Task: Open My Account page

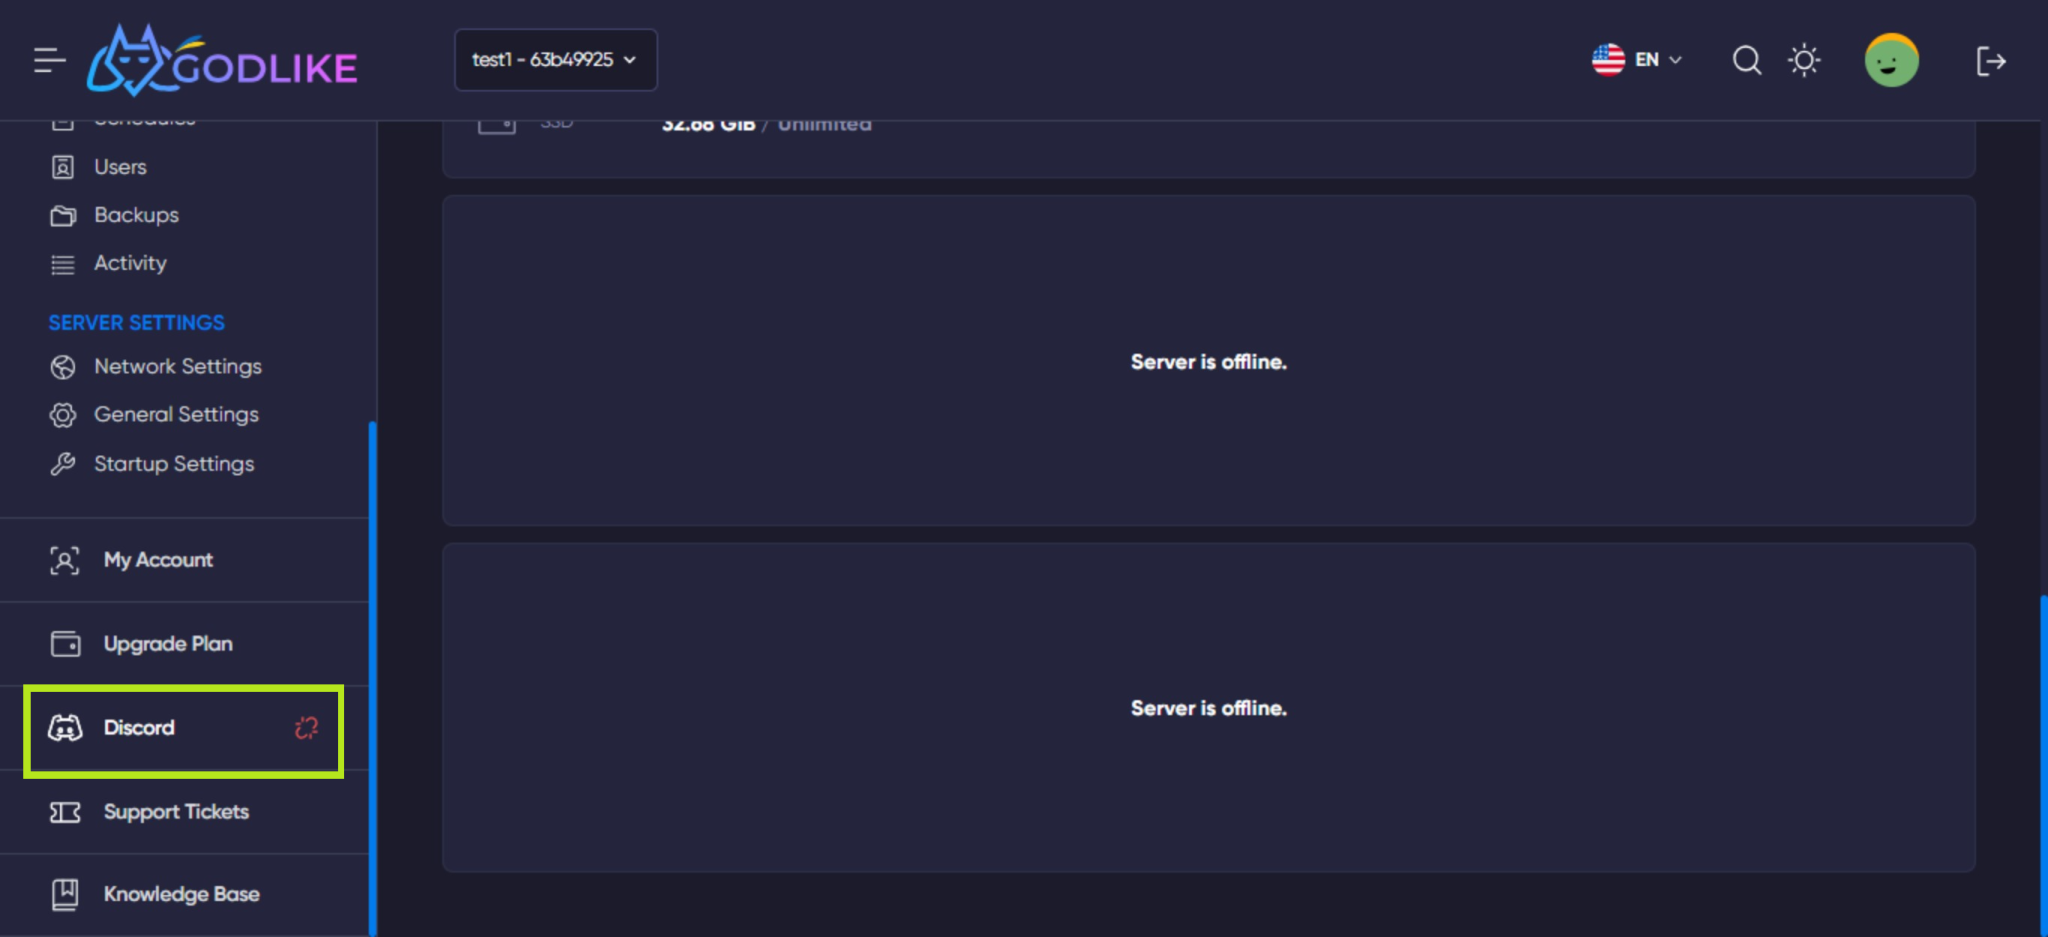Action: [184, 560]
